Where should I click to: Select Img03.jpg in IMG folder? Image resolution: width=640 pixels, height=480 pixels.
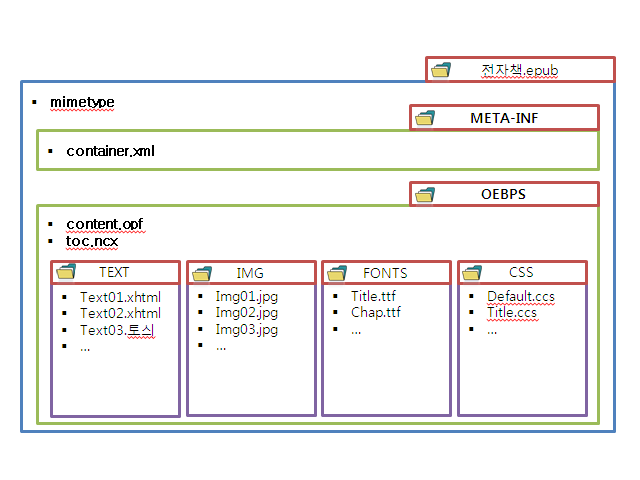(x=247, y=329)
